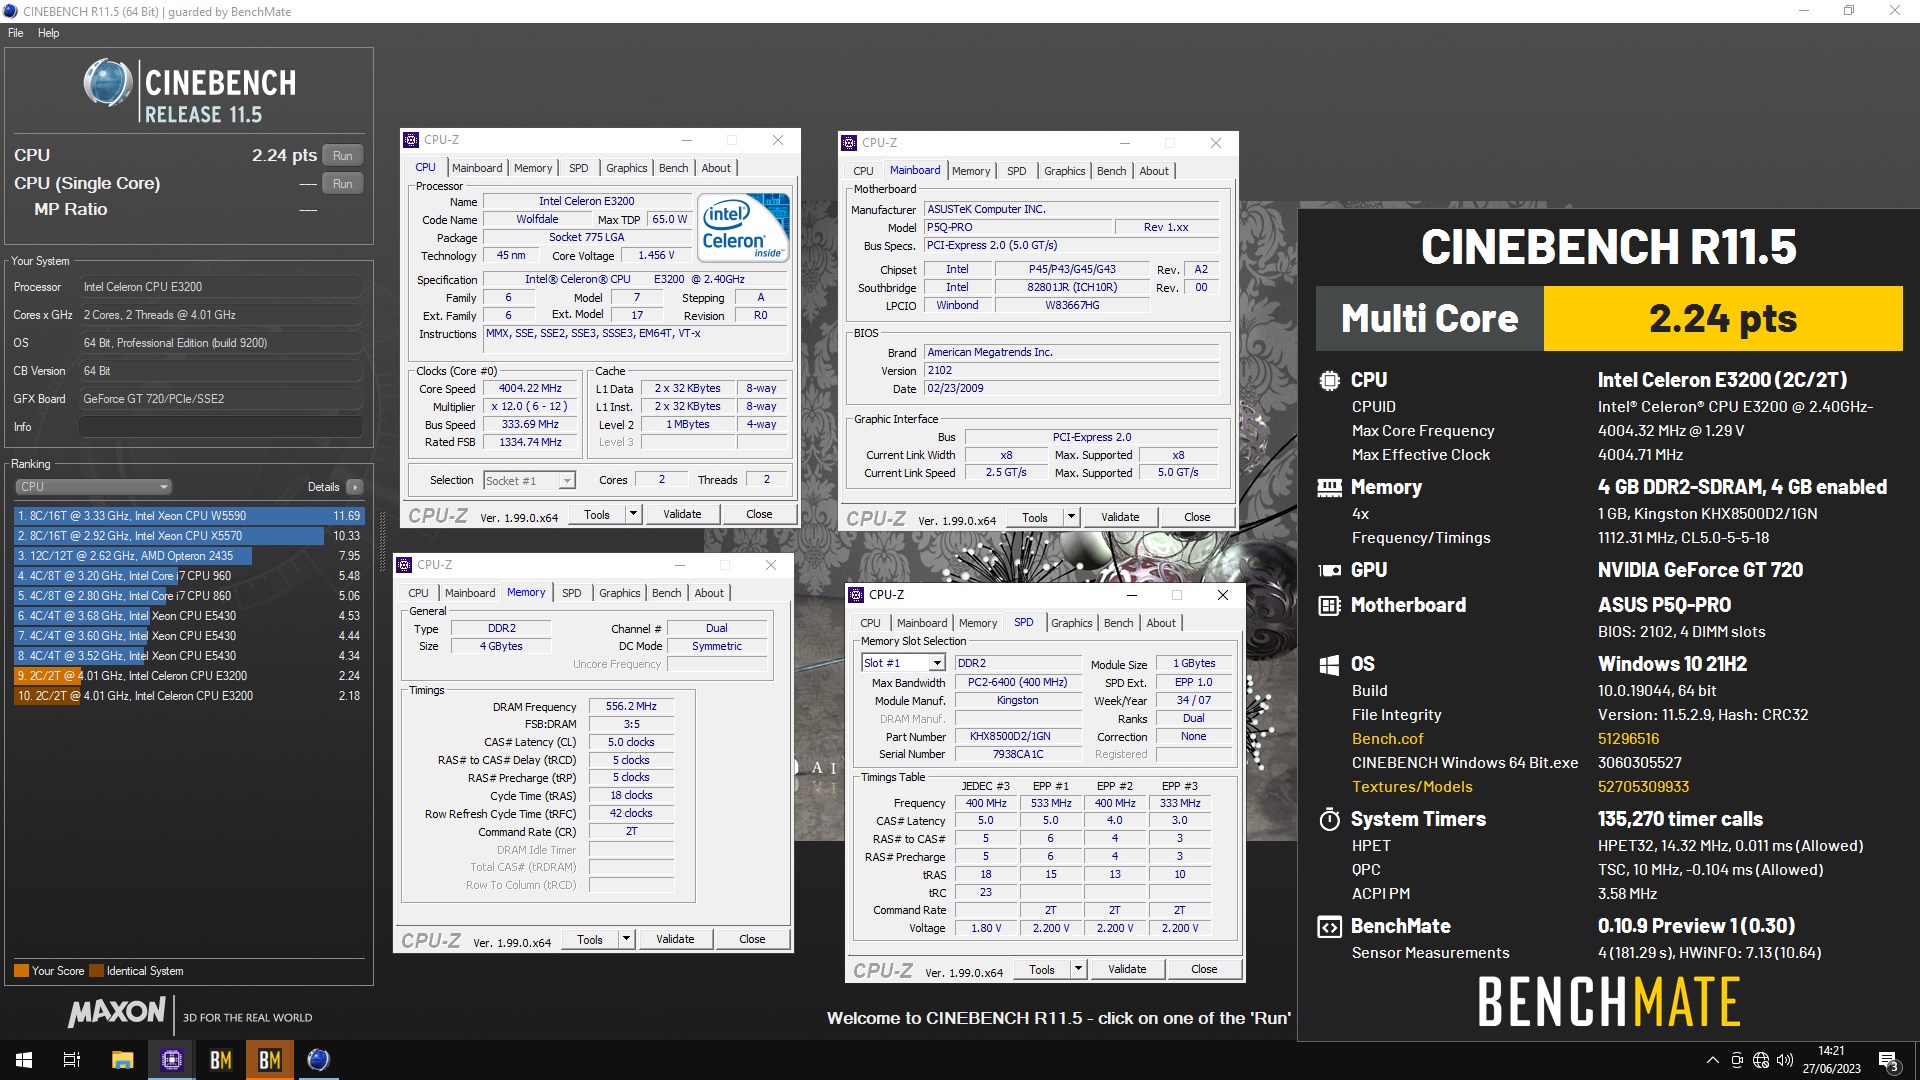Run the CPU Single Core benchmark
1920x1080 pixels.
point(343,184)
